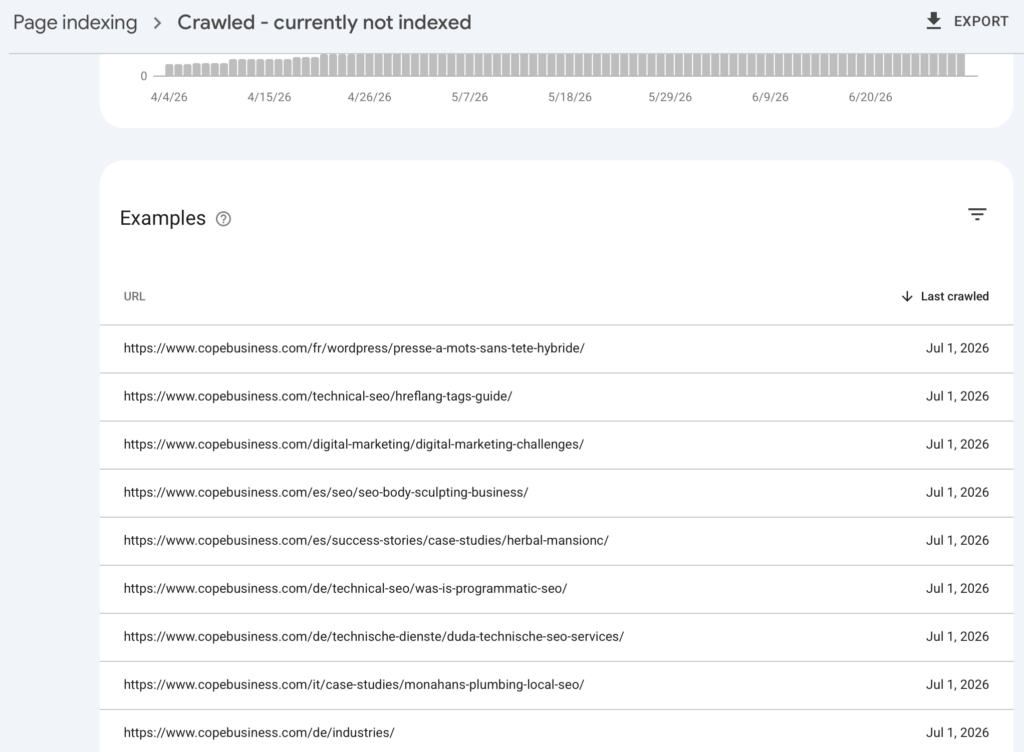Select the herbal-mansionc case study URL row

tap(556, 541)
